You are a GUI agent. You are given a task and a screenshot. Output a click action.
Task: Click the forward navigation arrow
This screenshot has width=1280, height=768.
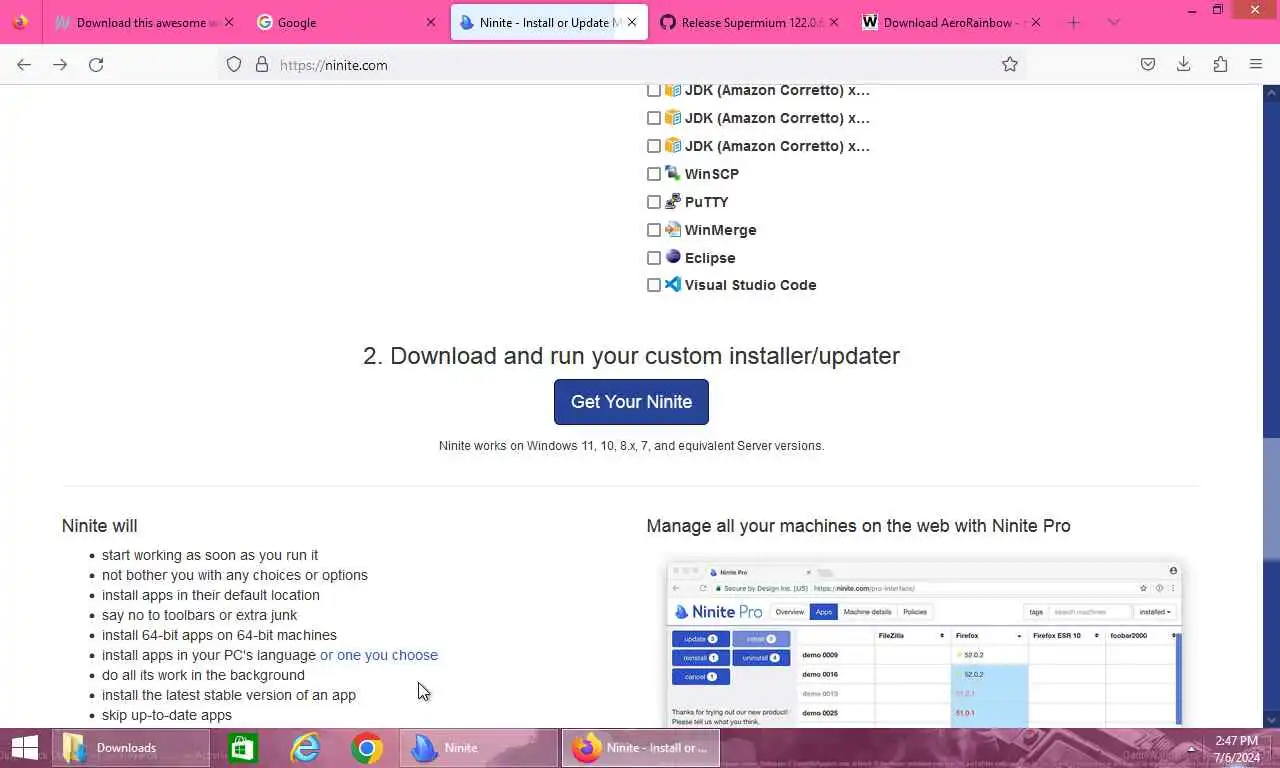(x=60, y=64)
